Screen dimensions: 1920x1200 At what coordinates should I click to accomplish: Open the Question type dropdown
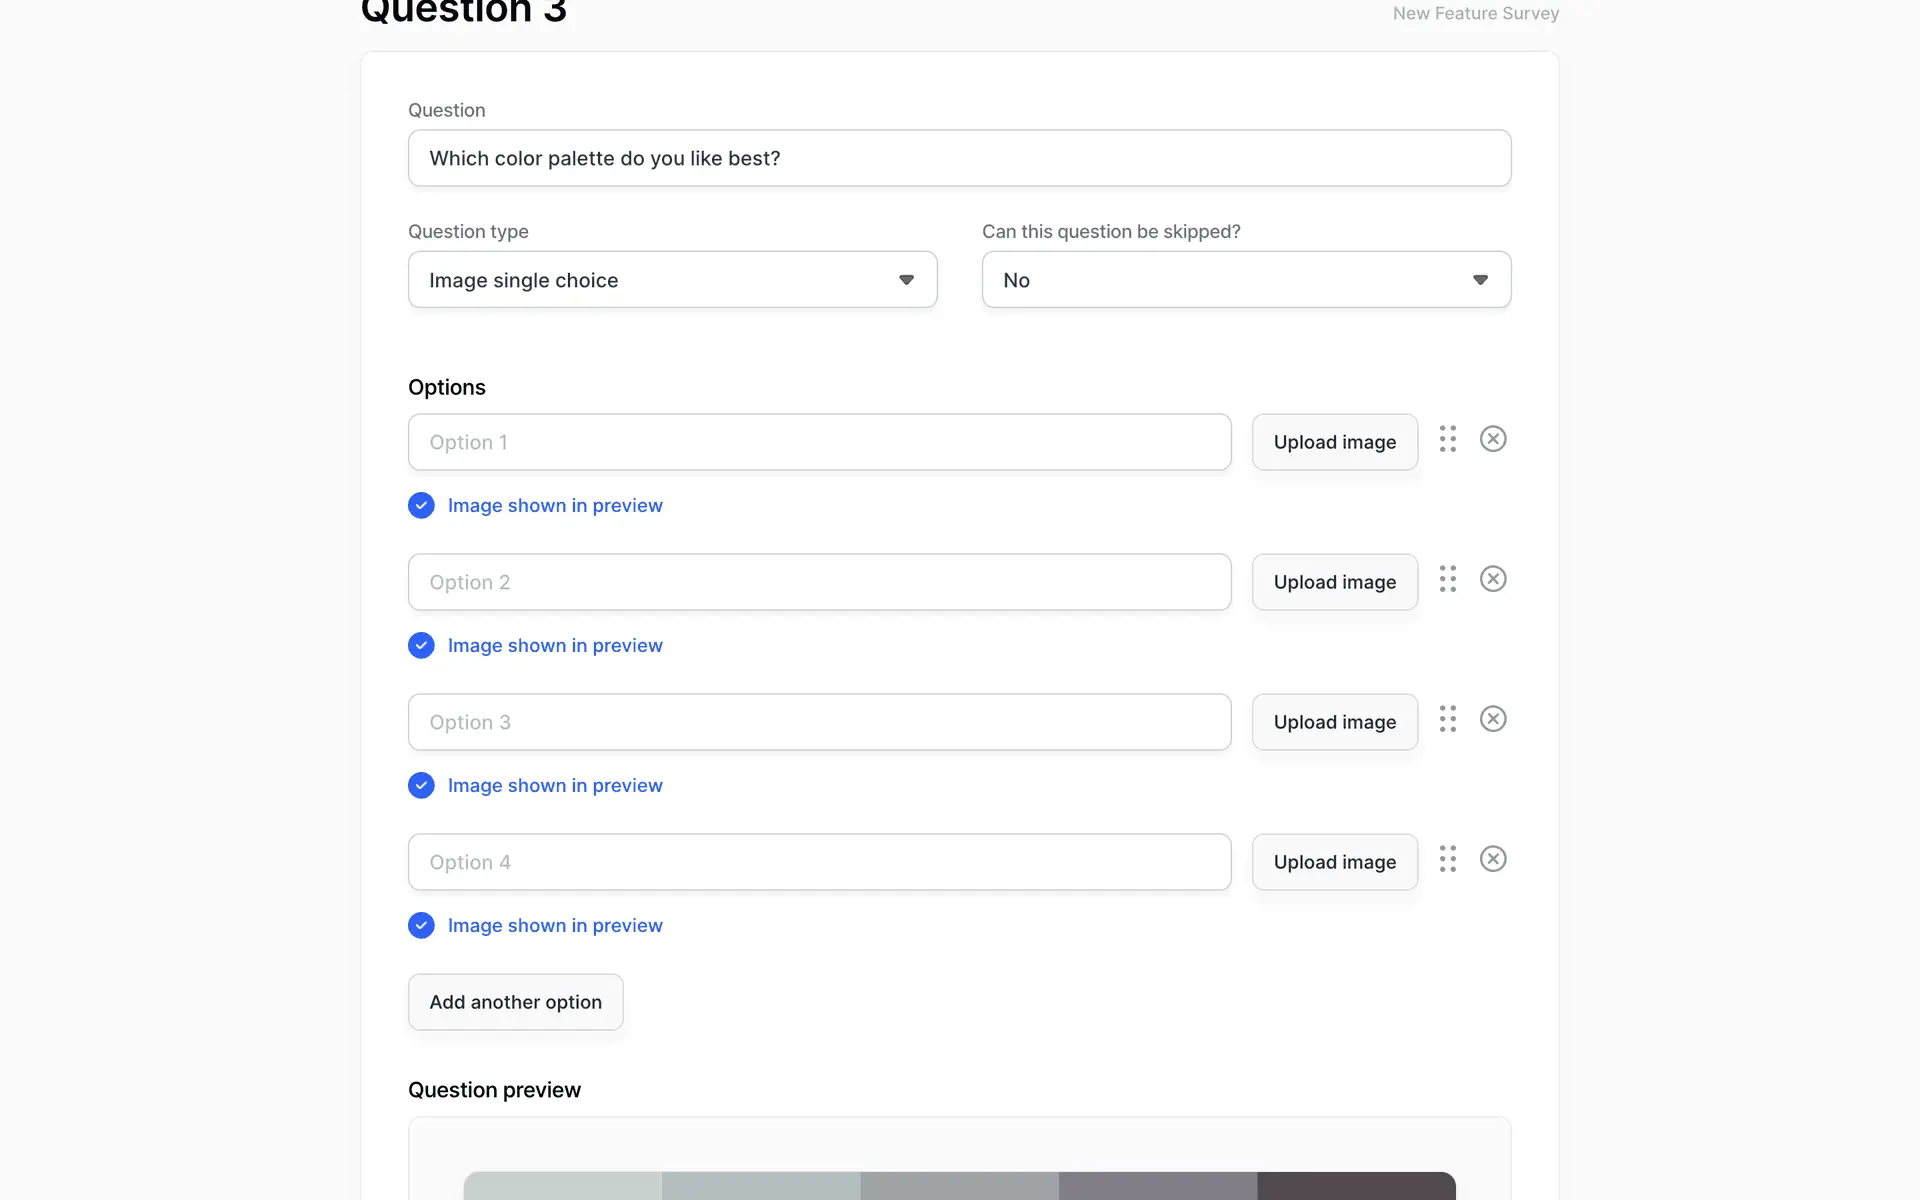click(672, 280)
